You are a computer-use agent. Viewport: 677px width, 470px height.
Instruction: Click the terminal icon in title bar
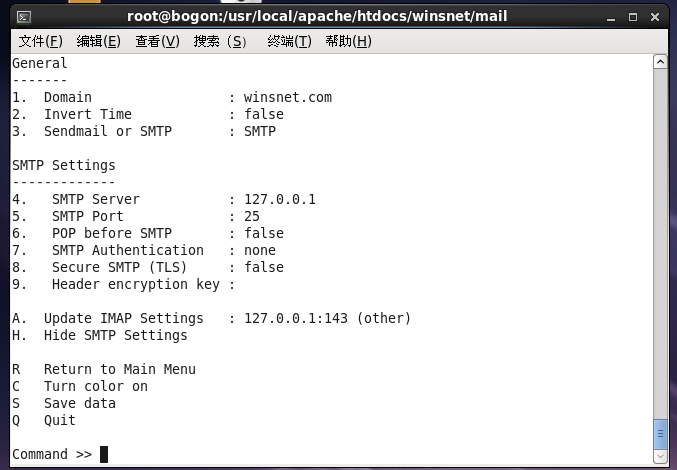pyautogui.click(x=24, y=17)
